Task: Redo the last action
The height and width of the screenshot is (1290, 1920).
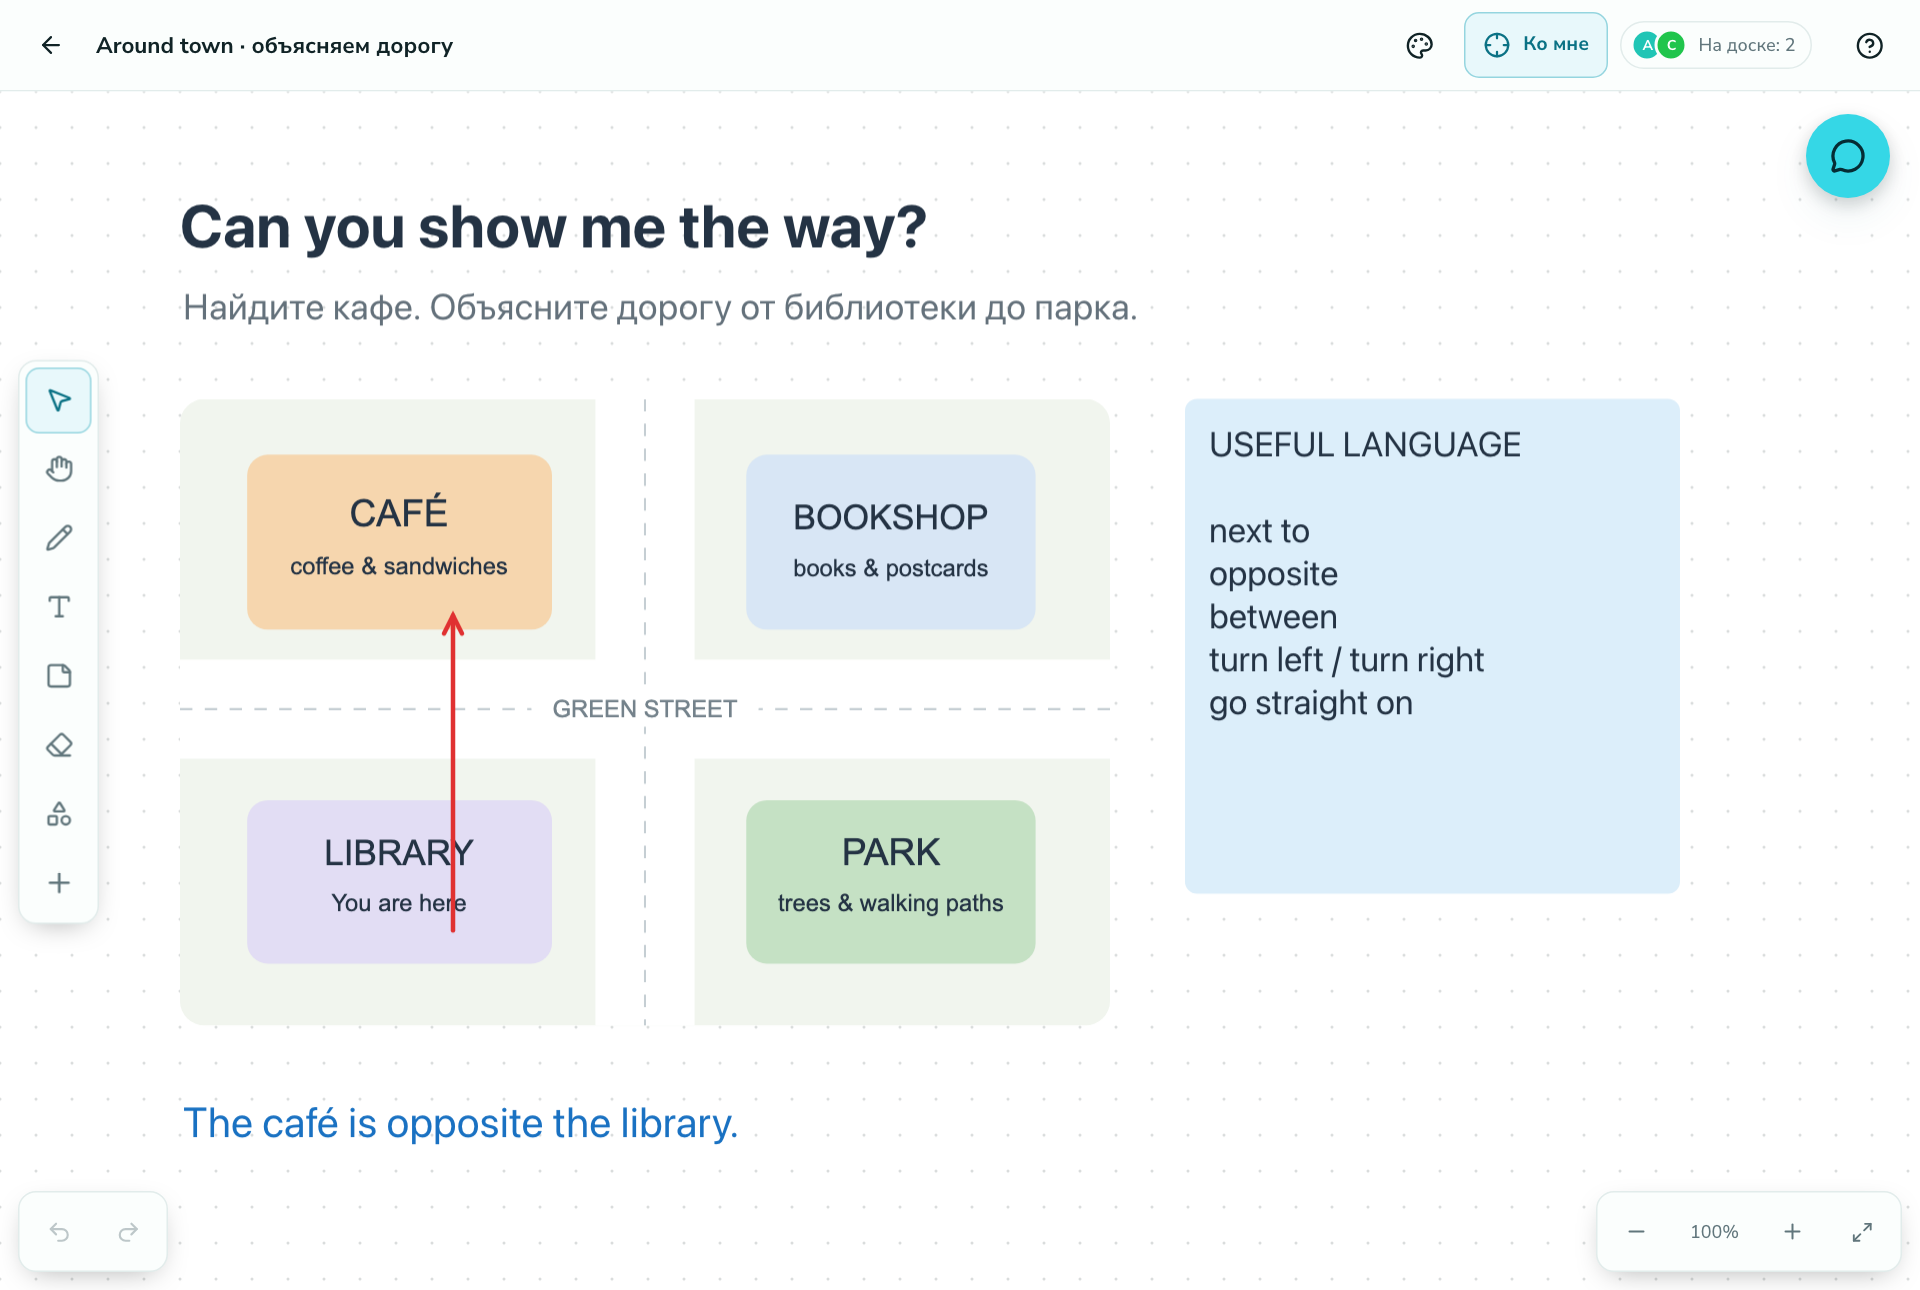Action: pyautogui.click(x=128, y=1232)
